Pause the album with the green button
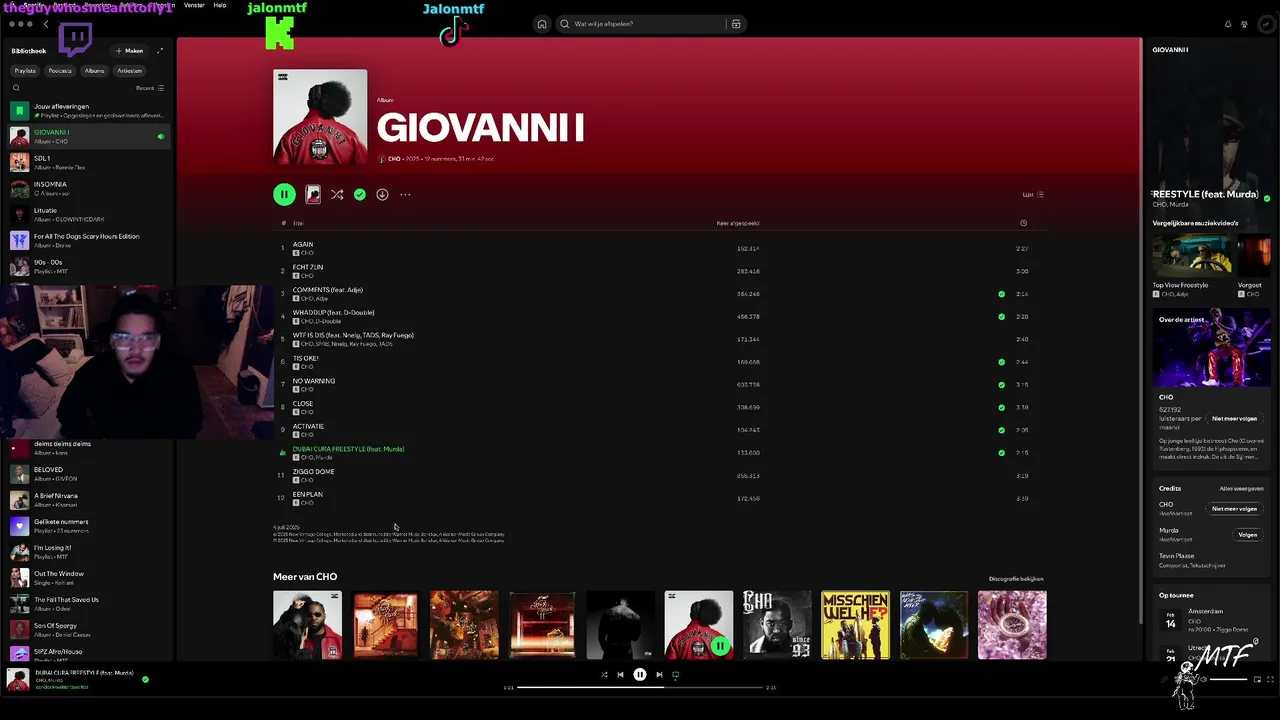This screenshot has width=1280, height=720. (x=284, y=195)
